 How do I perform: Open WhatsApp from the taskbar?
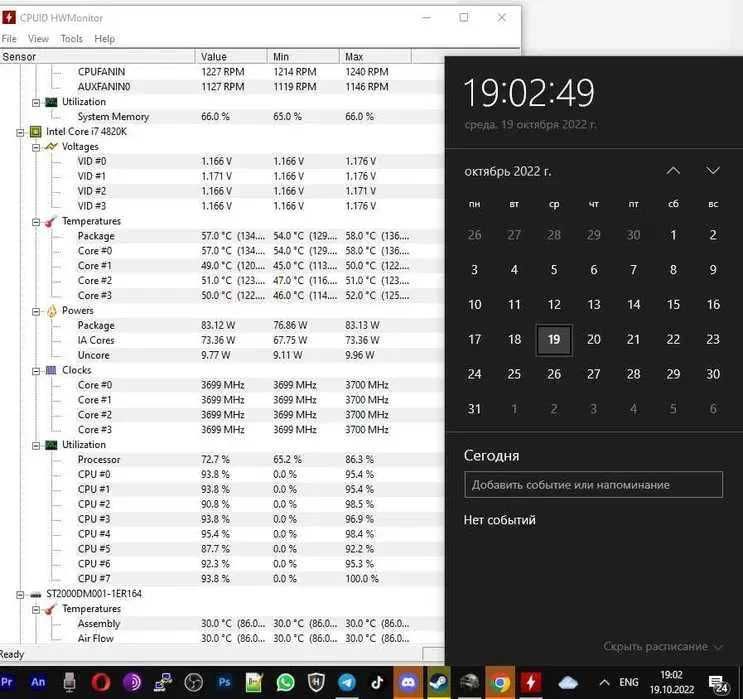click(285, 682)
